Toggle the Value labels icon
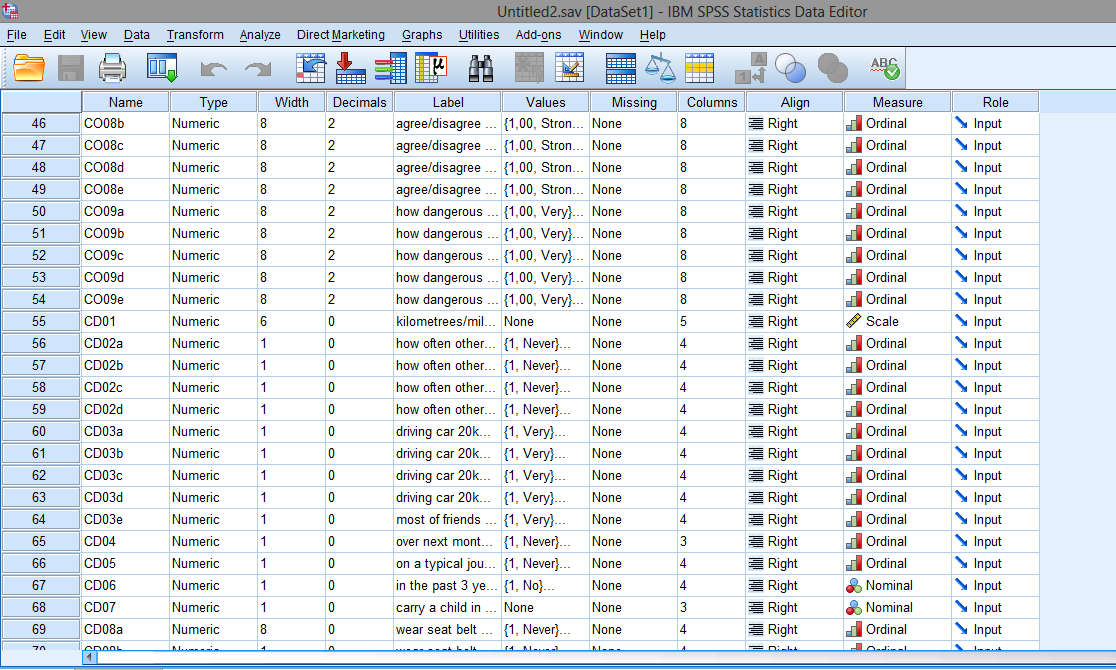 750,68
